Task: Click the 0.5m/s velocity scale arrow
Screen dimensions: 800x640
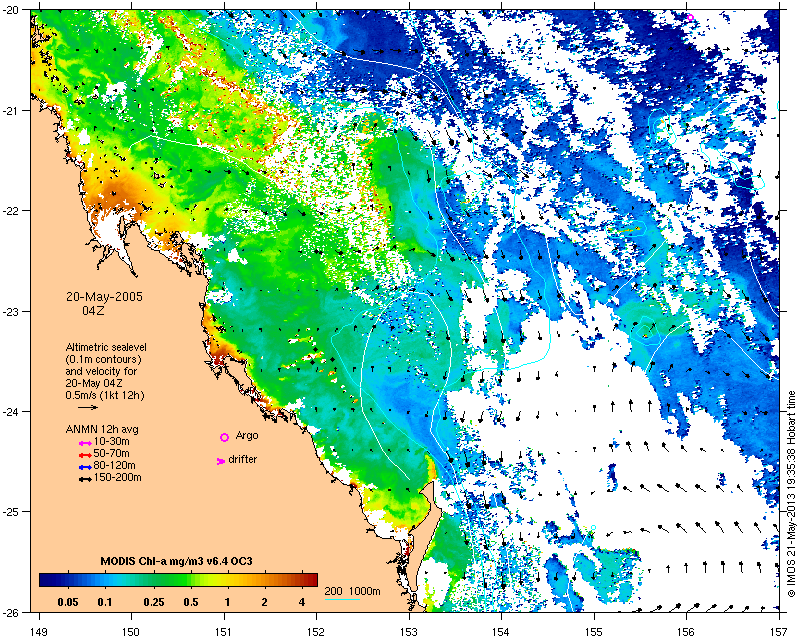Action: (88, 407)
